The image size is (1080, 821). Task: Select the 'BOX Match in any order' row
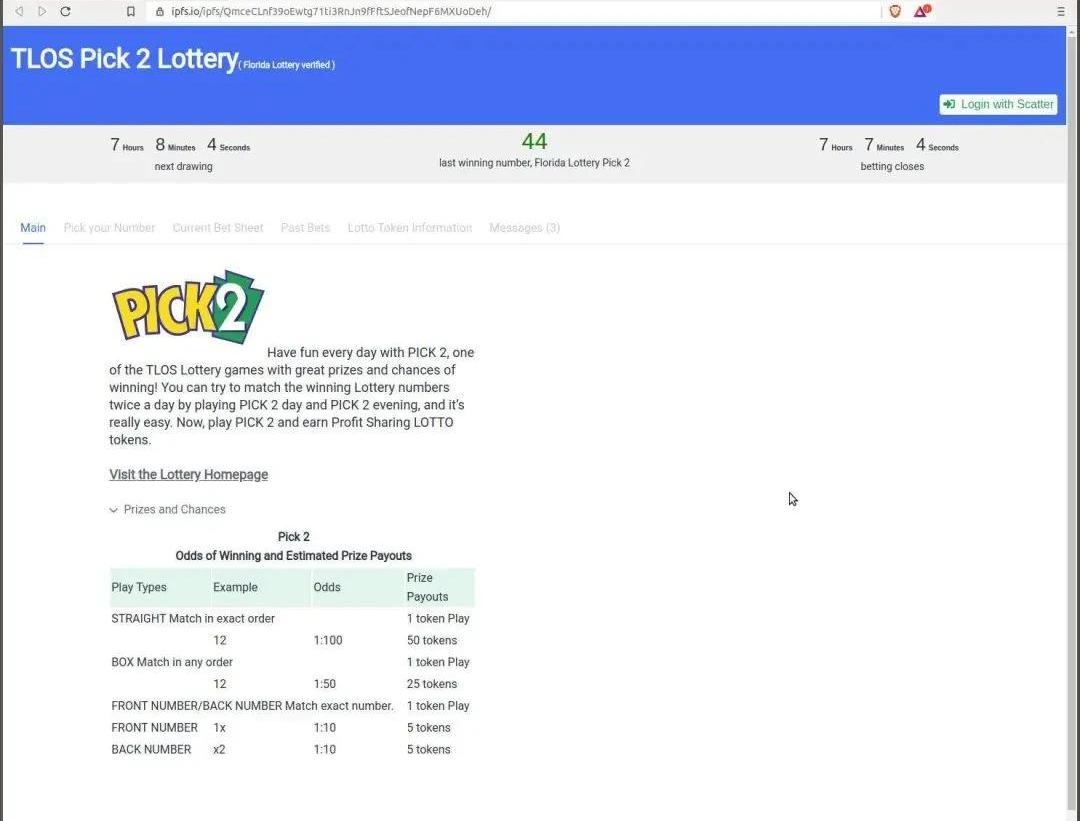point(293,662)
